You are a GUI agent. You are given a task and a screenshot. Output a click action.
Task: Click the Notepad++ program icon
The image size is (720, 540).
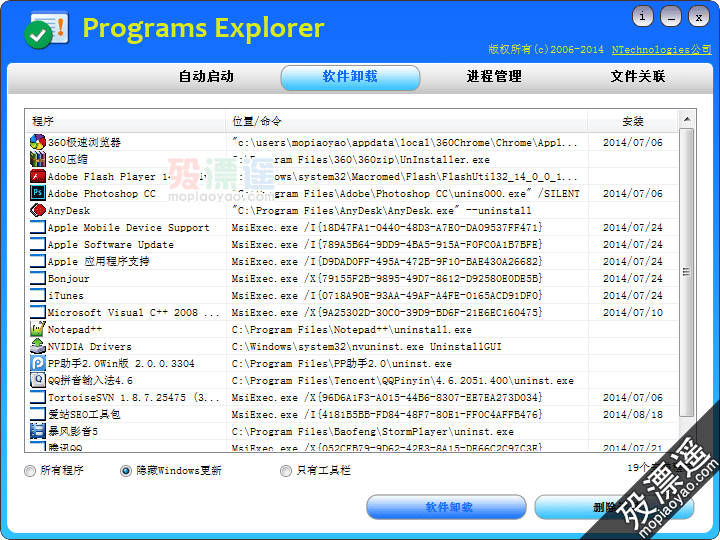(x=38, y=329)
